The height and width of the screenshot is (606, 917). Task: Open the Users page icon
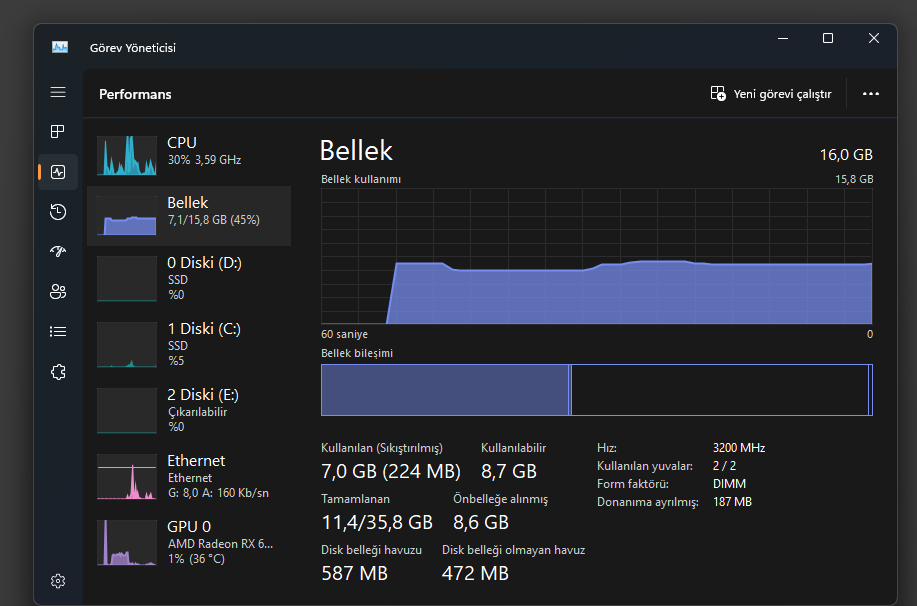(x=58, y=291)
